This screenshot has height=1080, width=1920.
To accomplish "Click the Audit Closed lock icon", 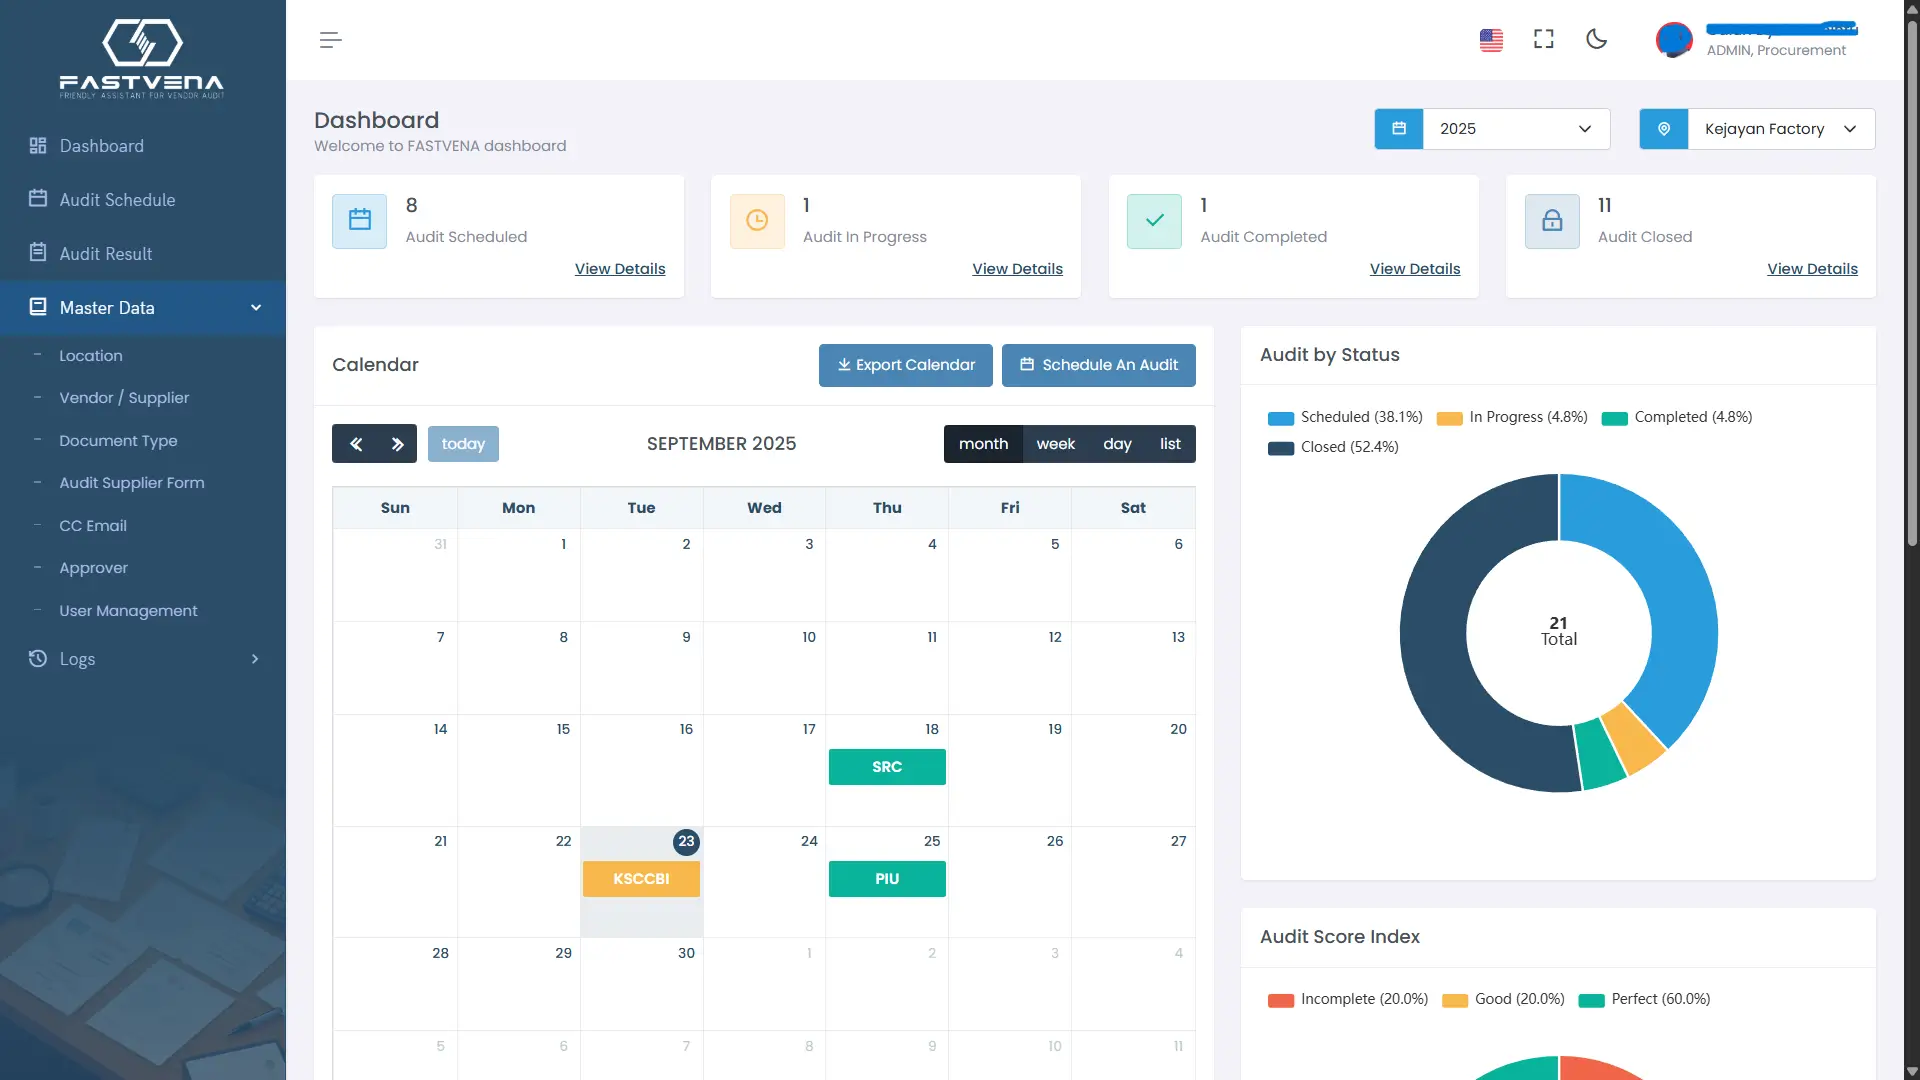I will tap(1552, 221).
